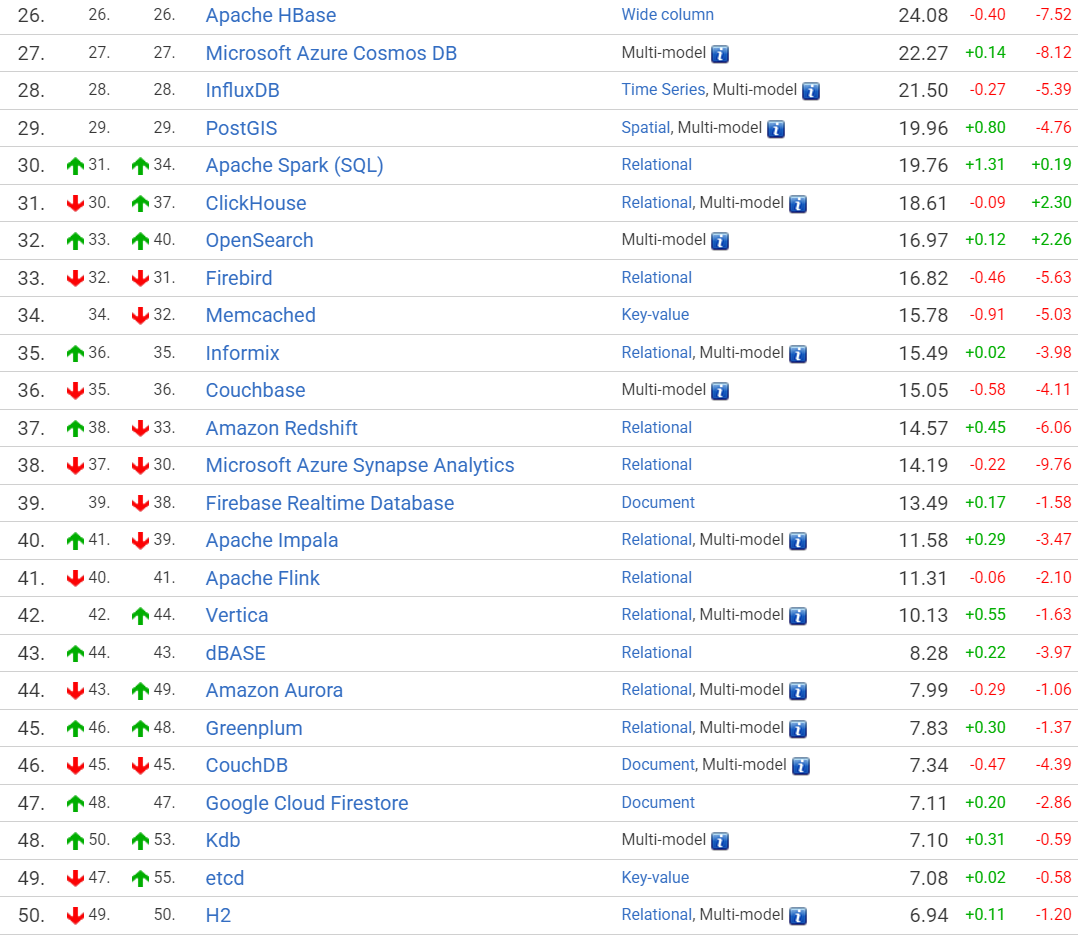The height and width of the screenshot is (937, 1081).
Task: Open the Apache Impala link
Action: (x=272, y=541)
